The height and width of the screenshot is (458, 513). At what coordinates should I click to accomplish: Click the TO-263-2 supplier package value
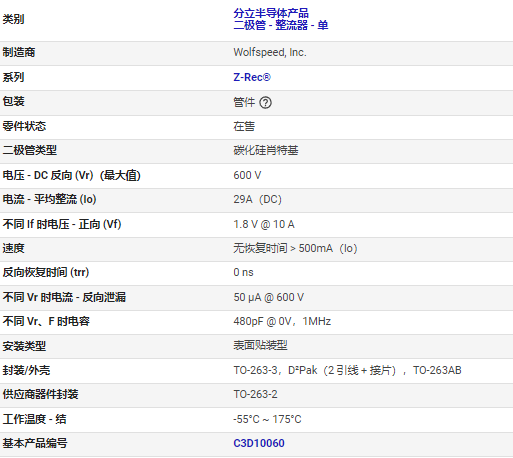click(x=255, y=394)
